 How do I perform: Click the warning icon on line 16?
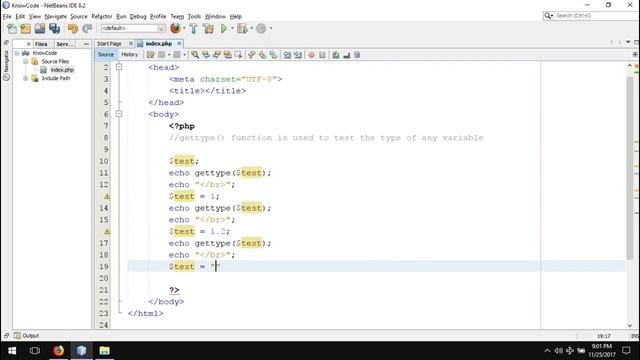107,231
